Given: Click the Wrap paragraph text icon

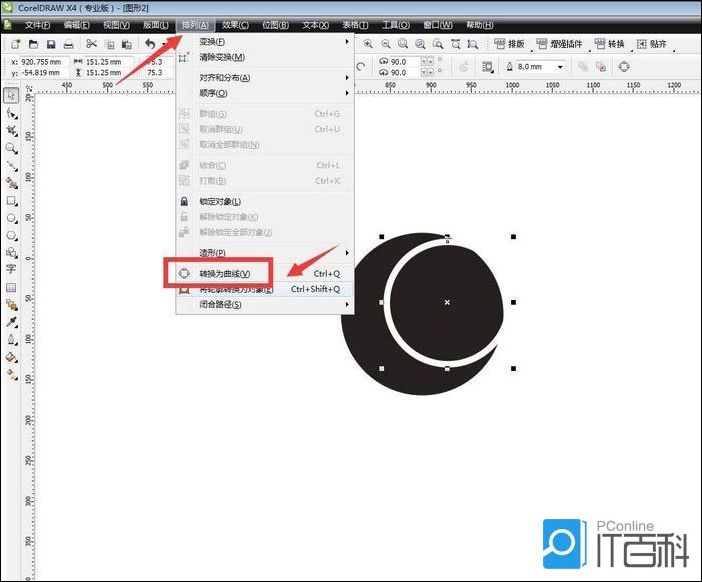Looking at the screenshot, I should click(487, 67).
